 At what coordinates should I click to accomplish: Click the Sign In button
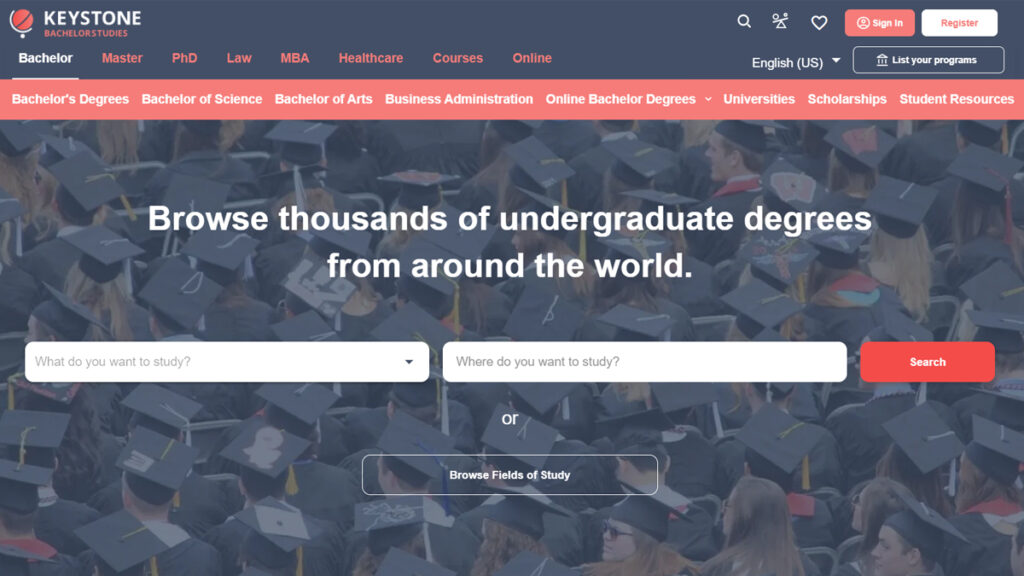tap(879, 23)
